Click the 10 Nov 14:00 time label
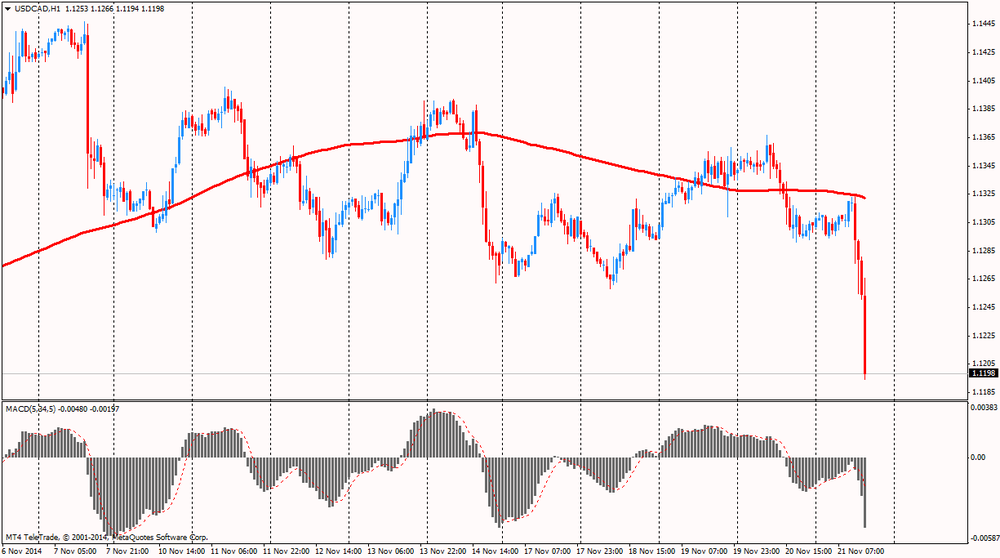 [x=182, y=551]
